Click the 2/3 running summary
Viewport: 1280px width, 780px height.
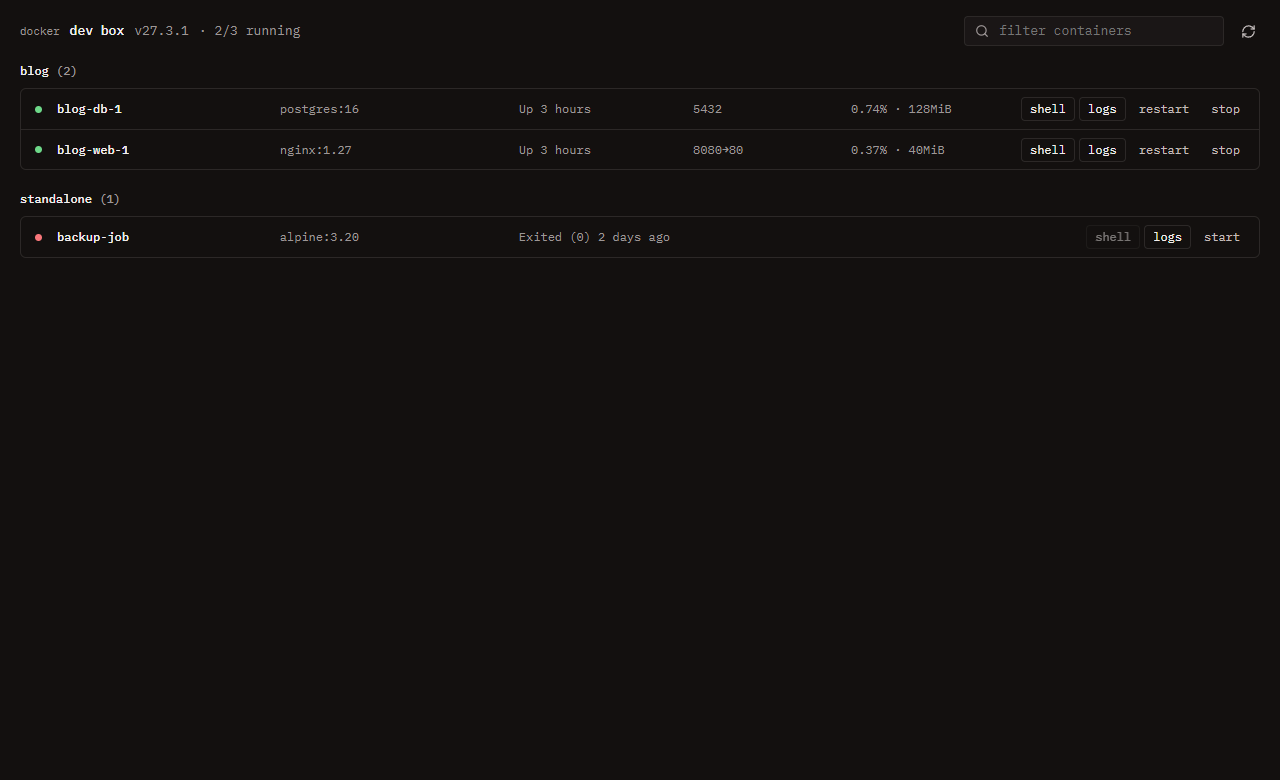tap(257, 31)
